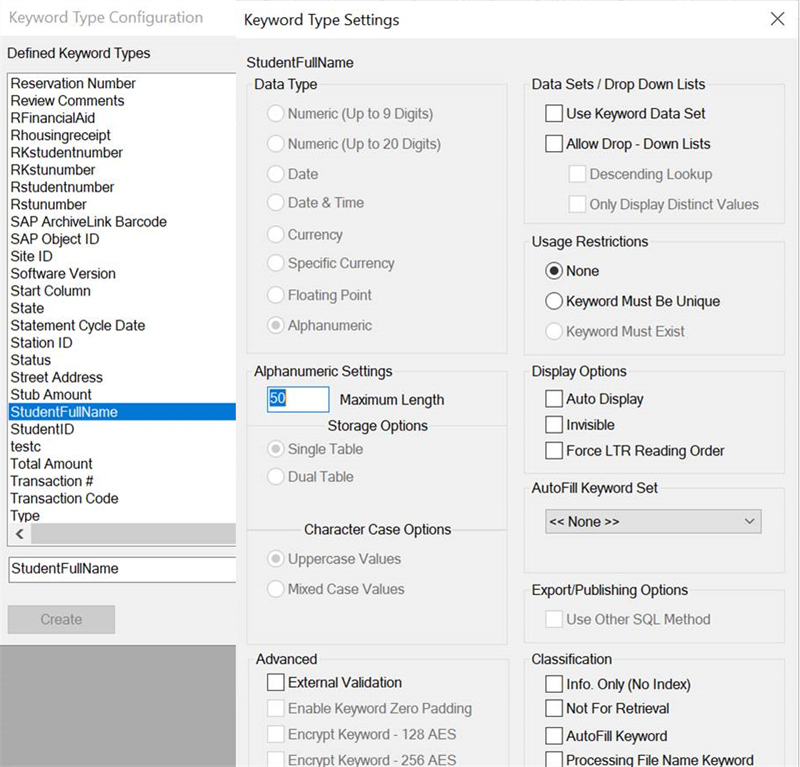The image size is (800, 767).
Task: Click the Descending Lookup checkbox
Action: 577,174
